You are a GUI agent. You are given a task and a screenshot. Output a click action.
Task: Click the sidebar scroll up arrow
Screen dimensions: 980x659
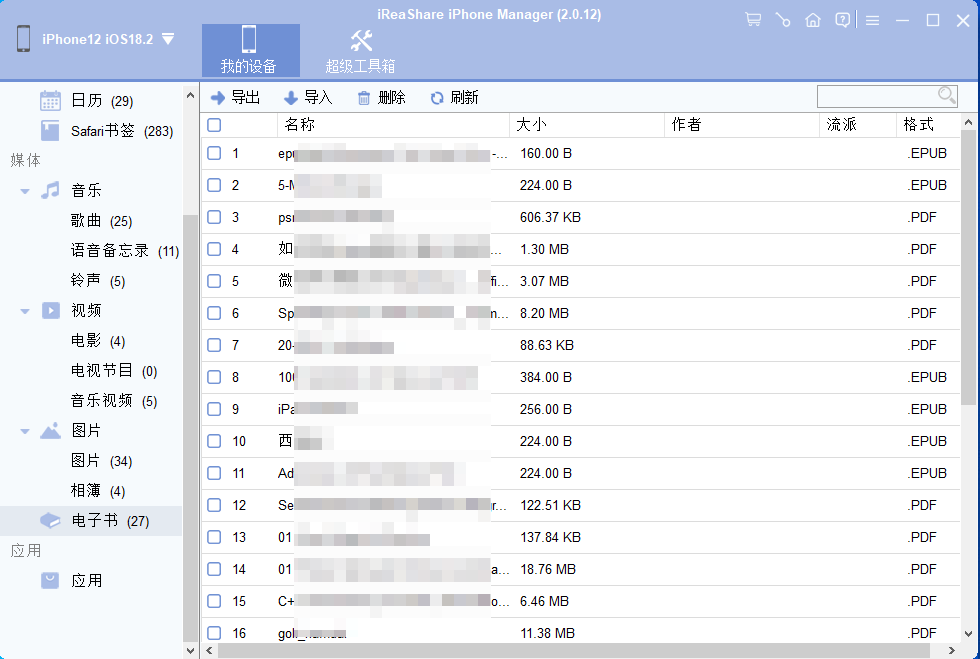pyautogui.click(x=191, y=96)
